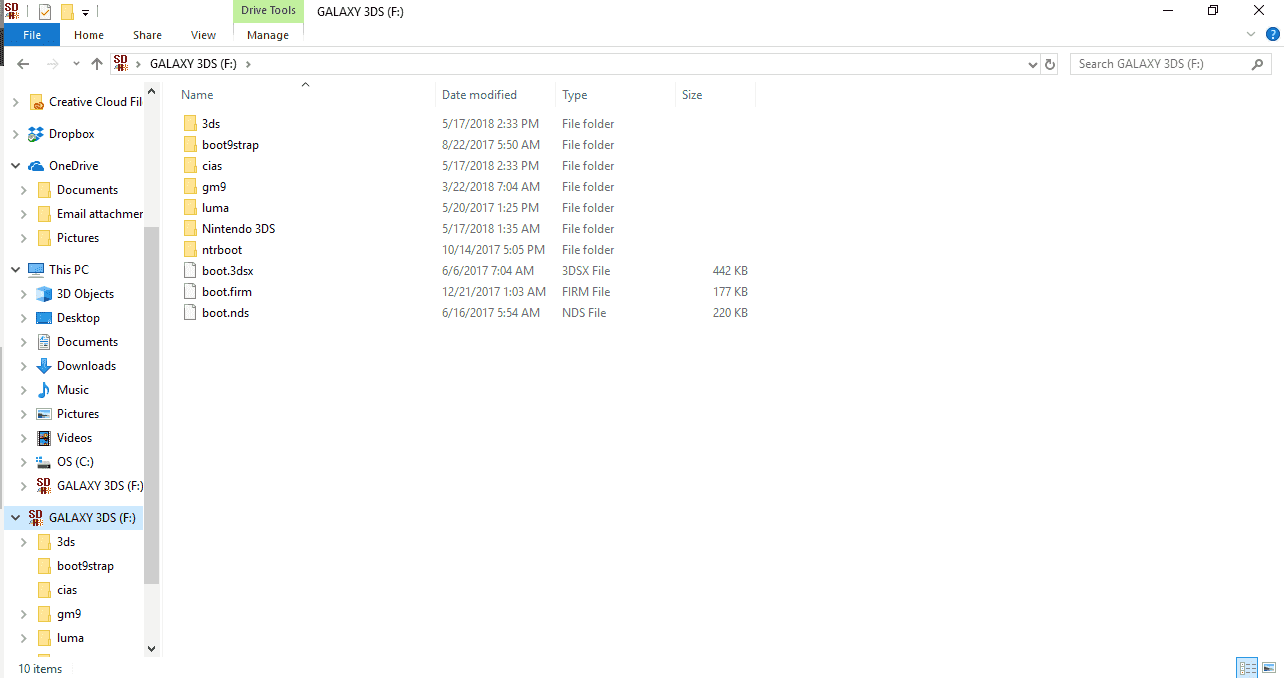The height and width of the screenshot is (678, 1284).
Task: Collapse the OneDrive tree node
Action: click(15, 166)
